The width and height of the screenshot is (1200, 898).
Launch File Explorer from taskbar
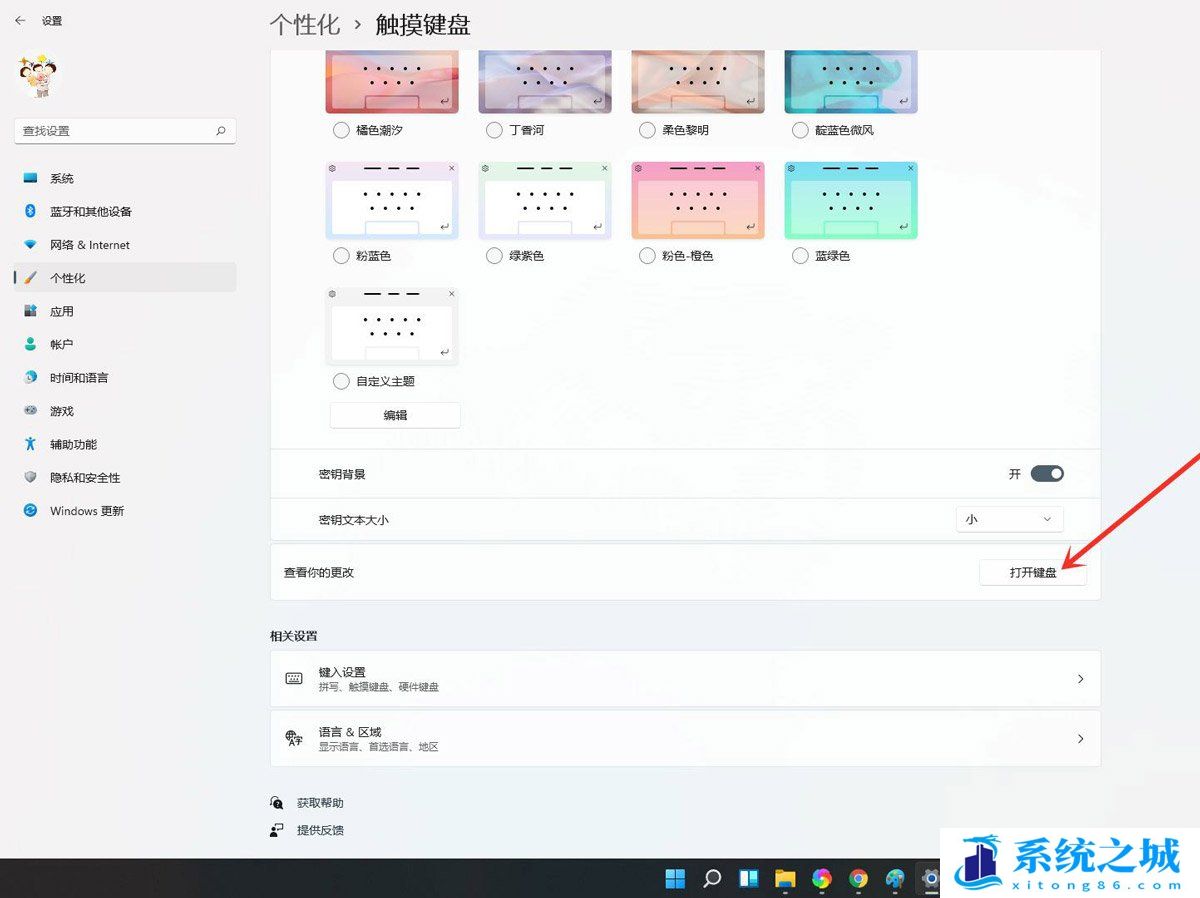pos(785,879)
